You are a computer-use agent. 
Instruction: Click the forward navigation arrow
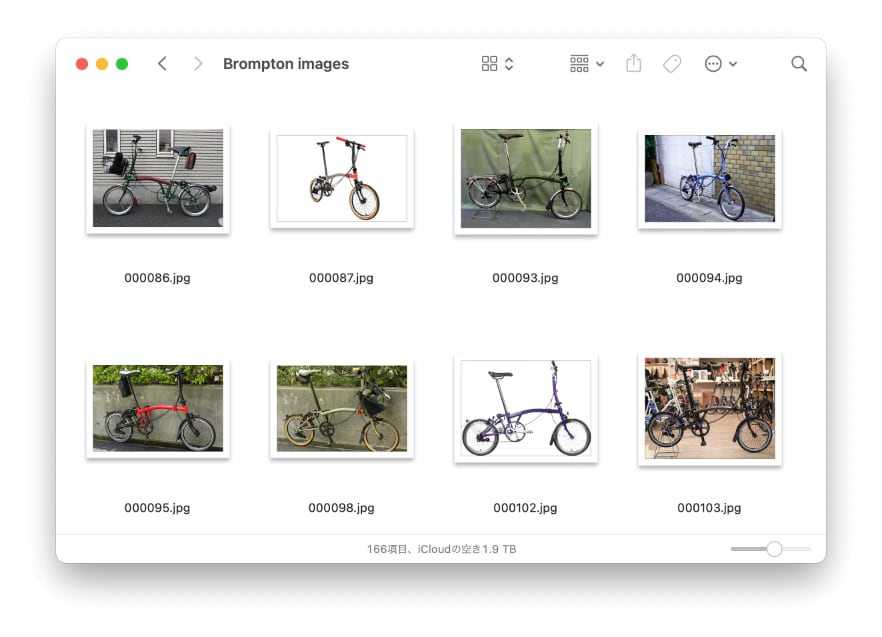point(198,64)
